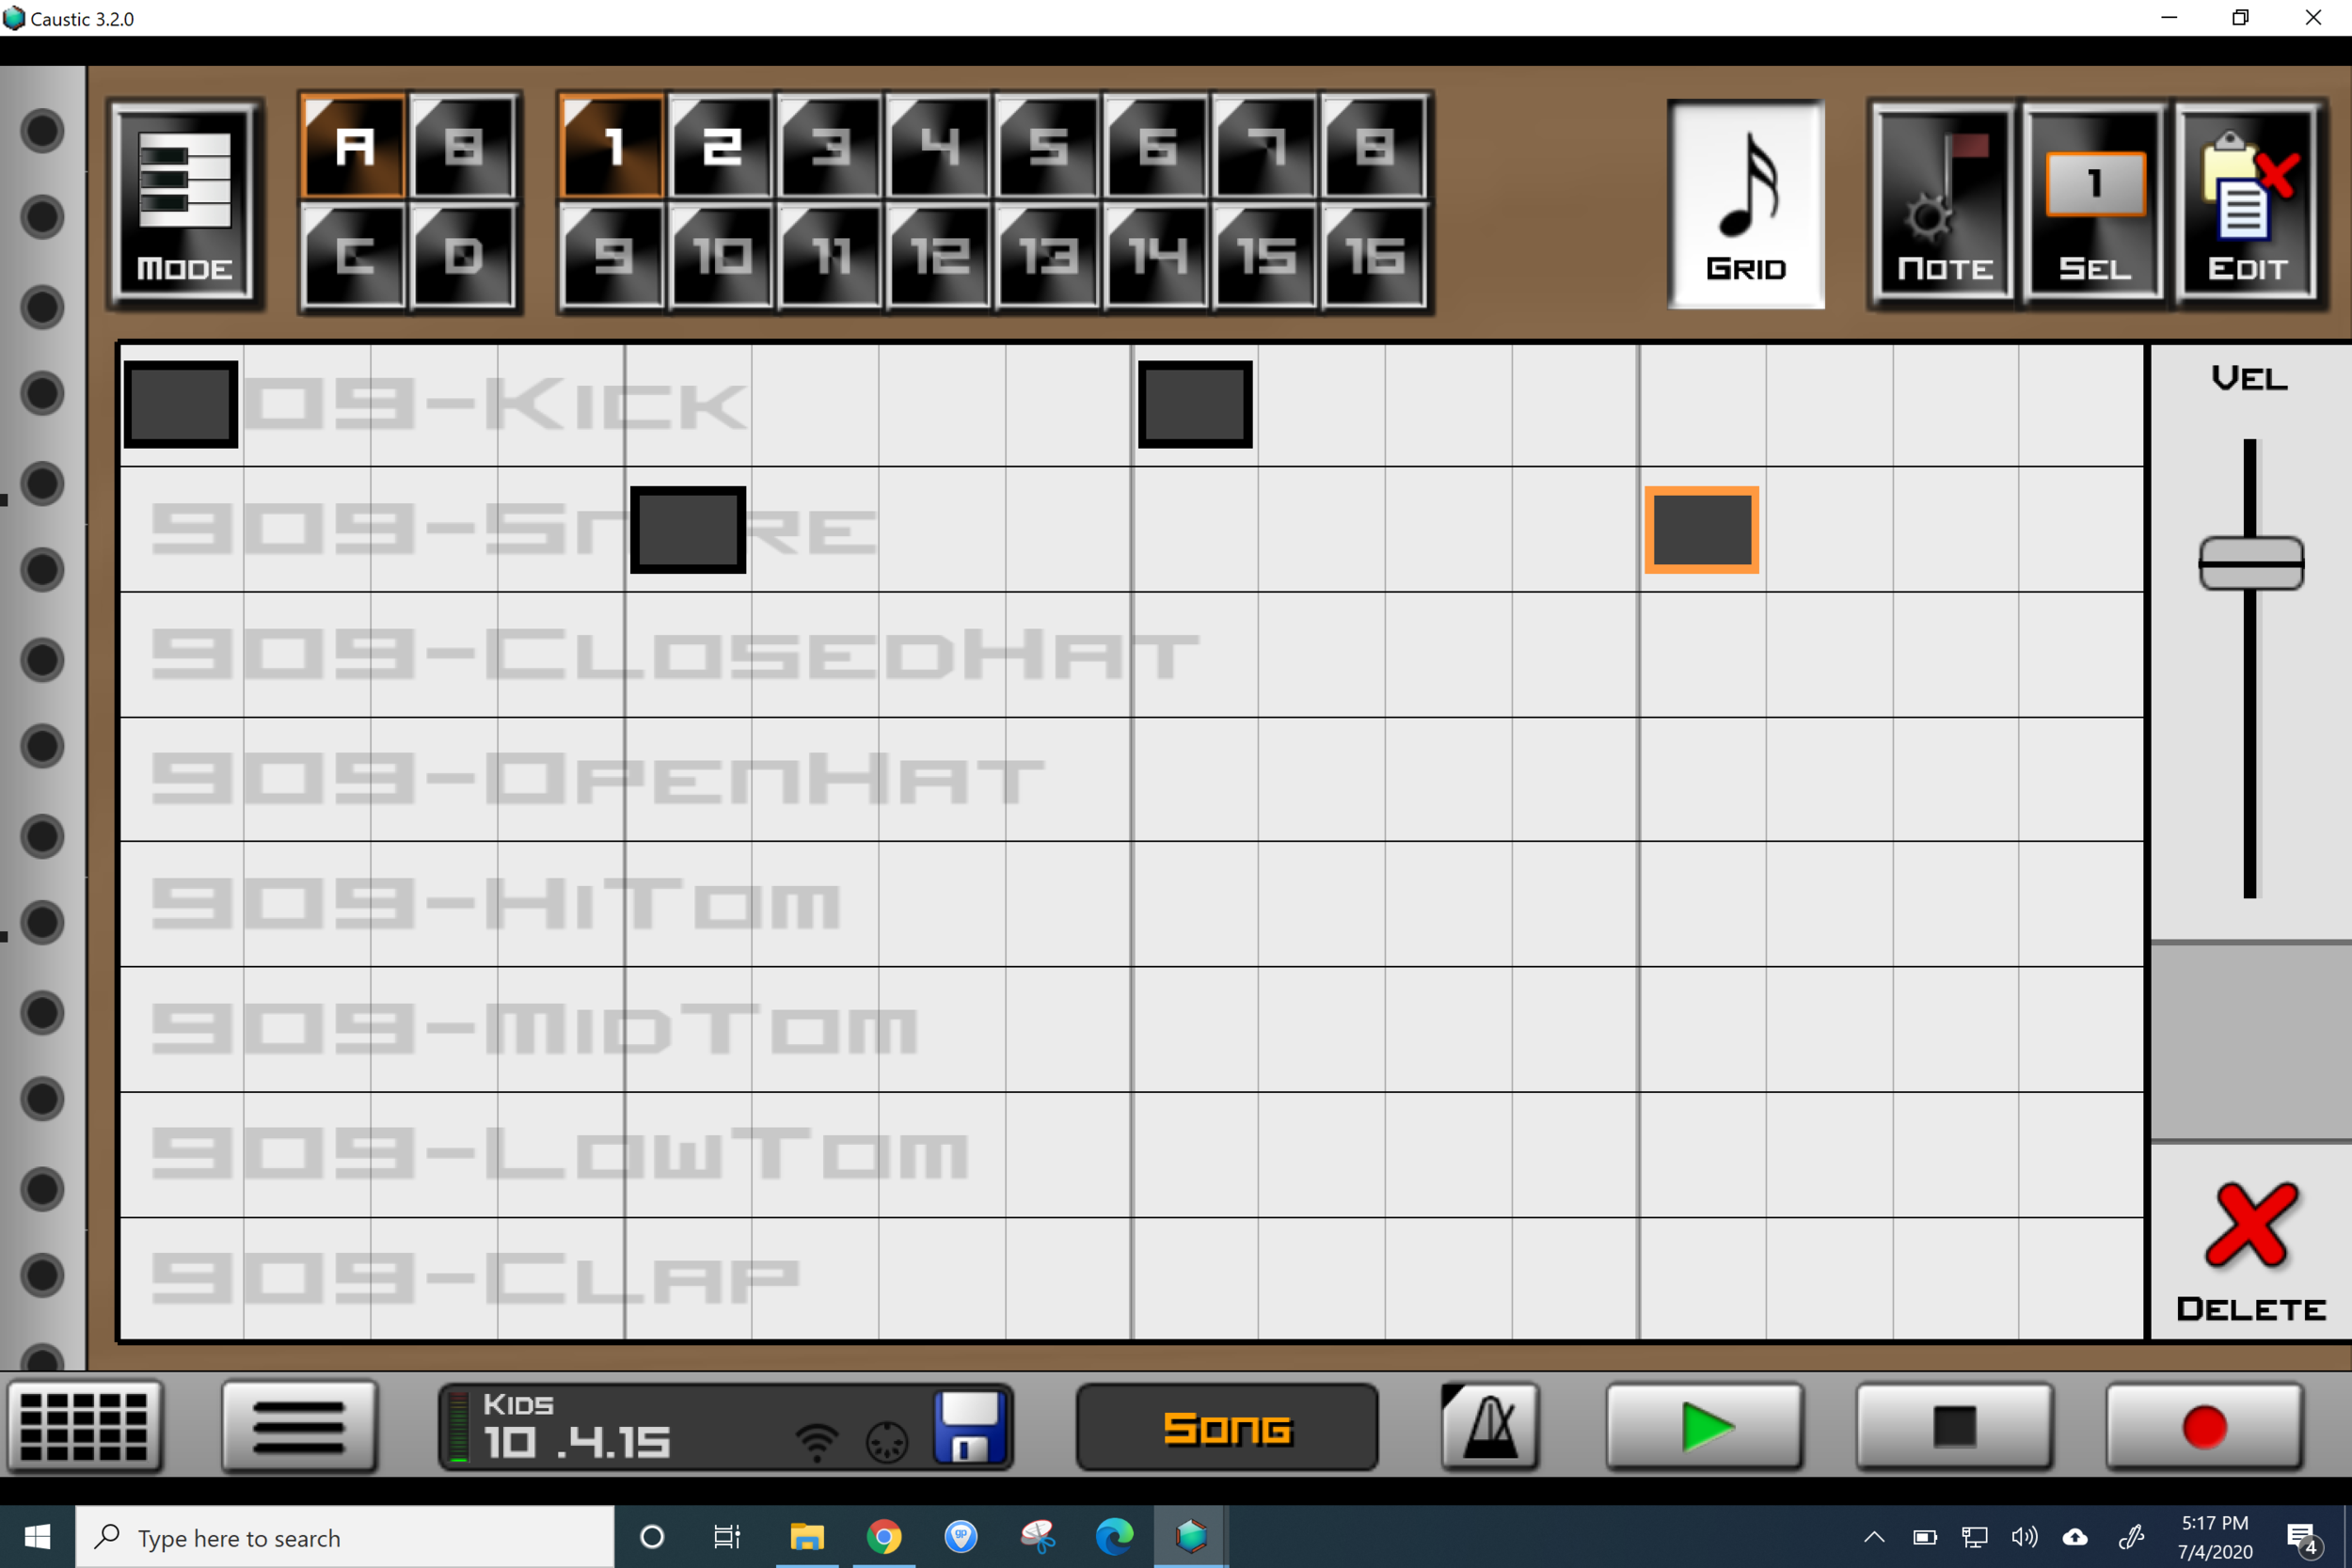Open the Note properties button

1942,204
